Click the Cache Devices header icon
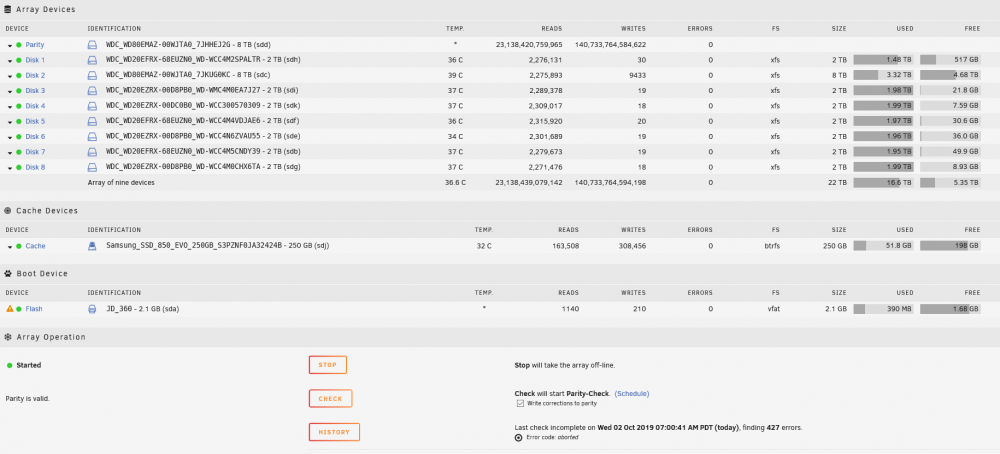The image size is (1000, 454). 8,210
